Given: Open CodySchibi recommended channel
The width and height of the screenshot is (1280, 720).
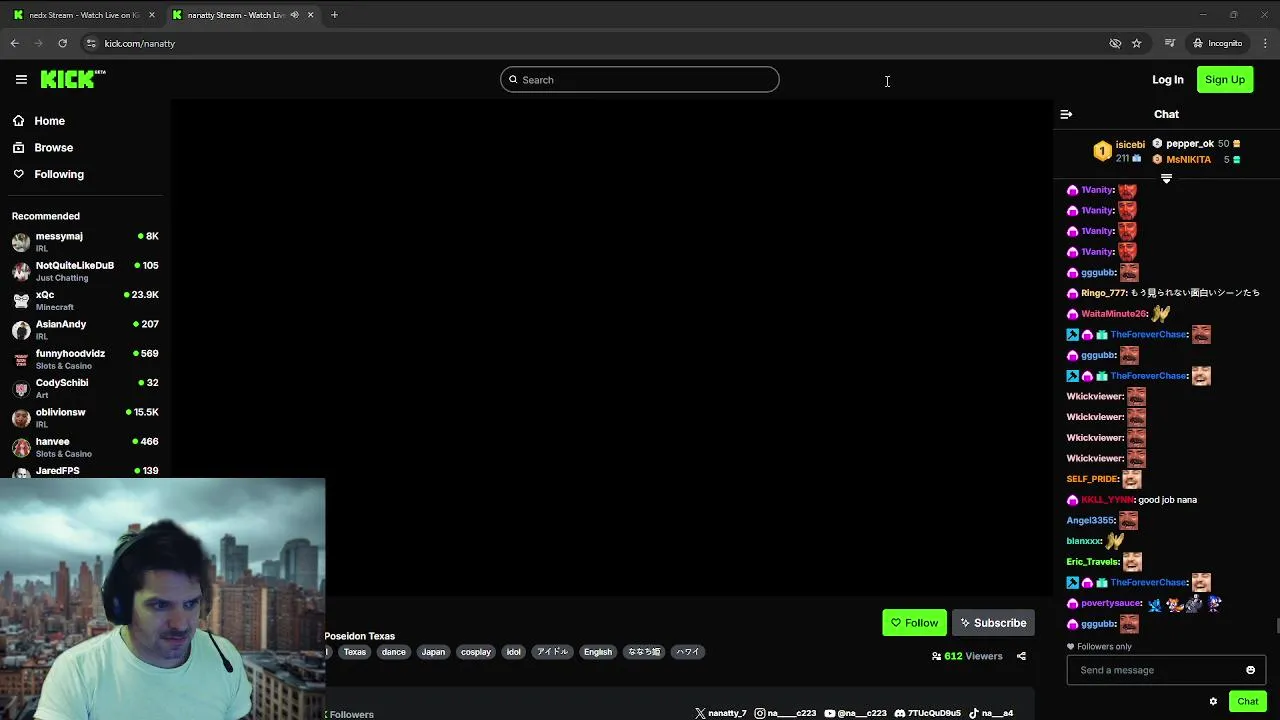Looking at the screenshot, I should pyautogui.click(x=85, y=388).
